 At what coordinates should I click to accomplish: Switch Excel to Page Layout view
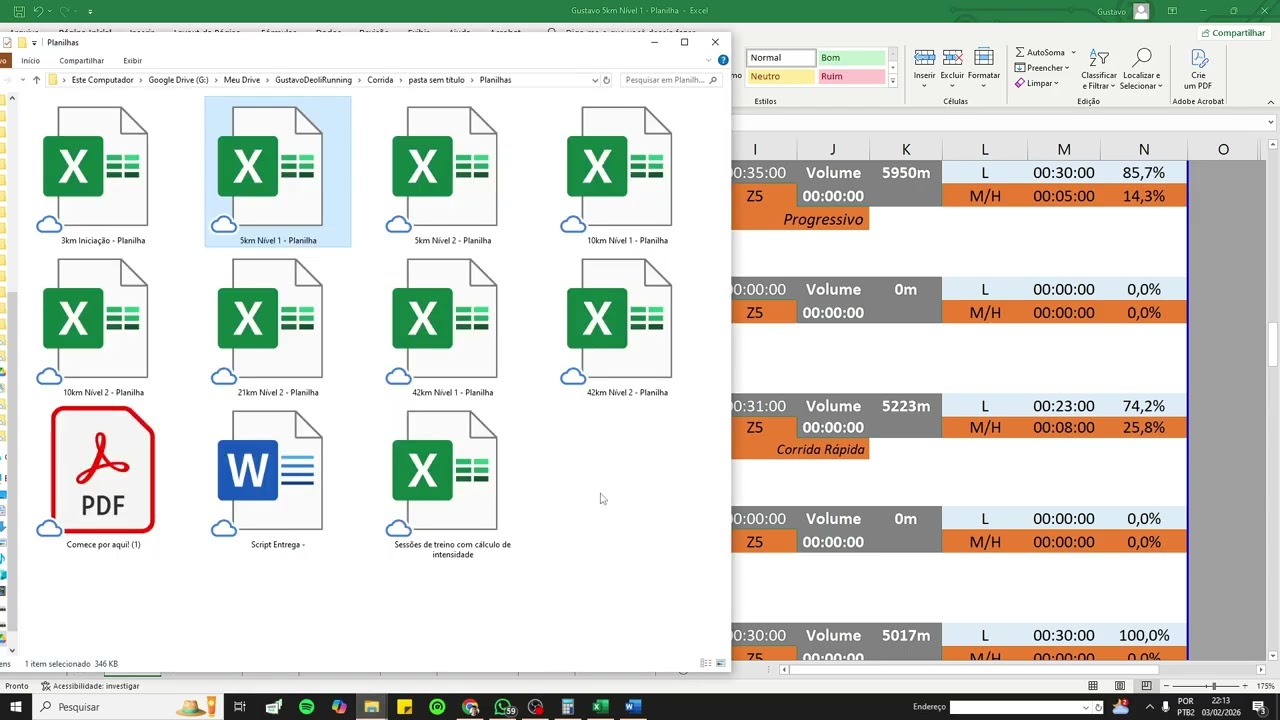1120,686
